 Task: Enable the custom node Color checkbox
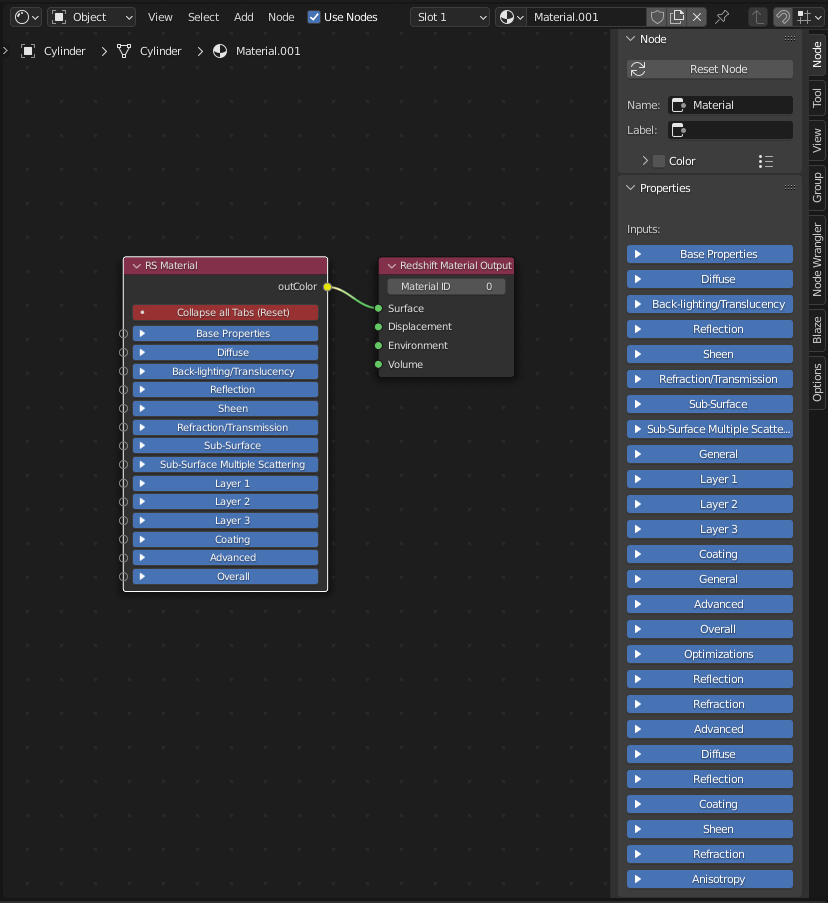point(659,161)
